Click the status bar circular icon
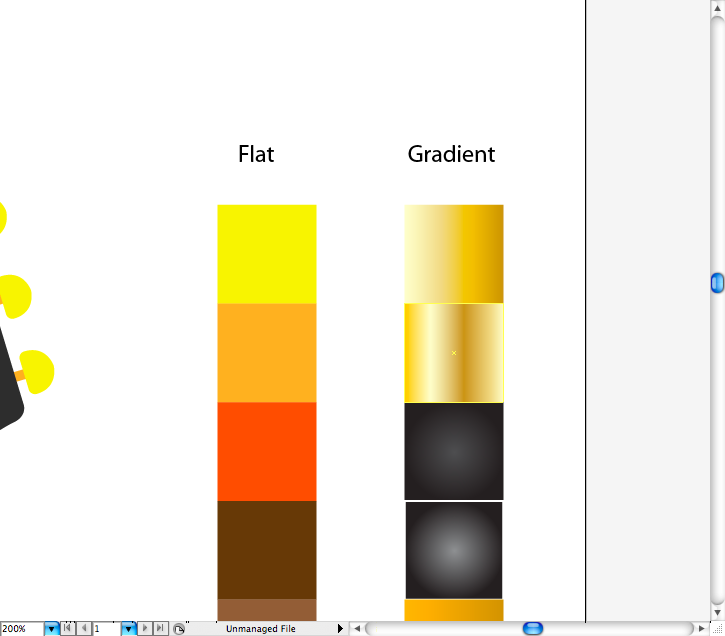The image size is (725, 636). (178, 629)
